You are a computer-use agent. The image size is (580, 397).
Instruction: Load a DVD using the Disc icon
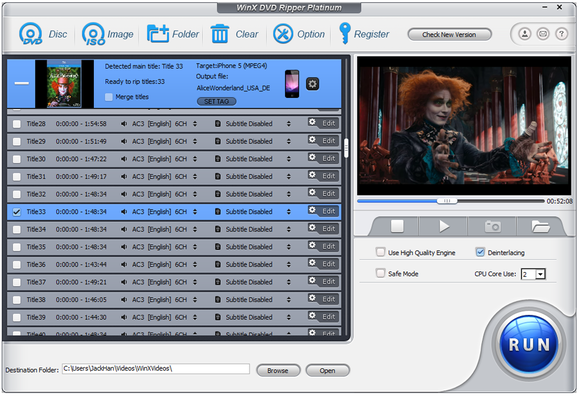click(x=31, y=34)
